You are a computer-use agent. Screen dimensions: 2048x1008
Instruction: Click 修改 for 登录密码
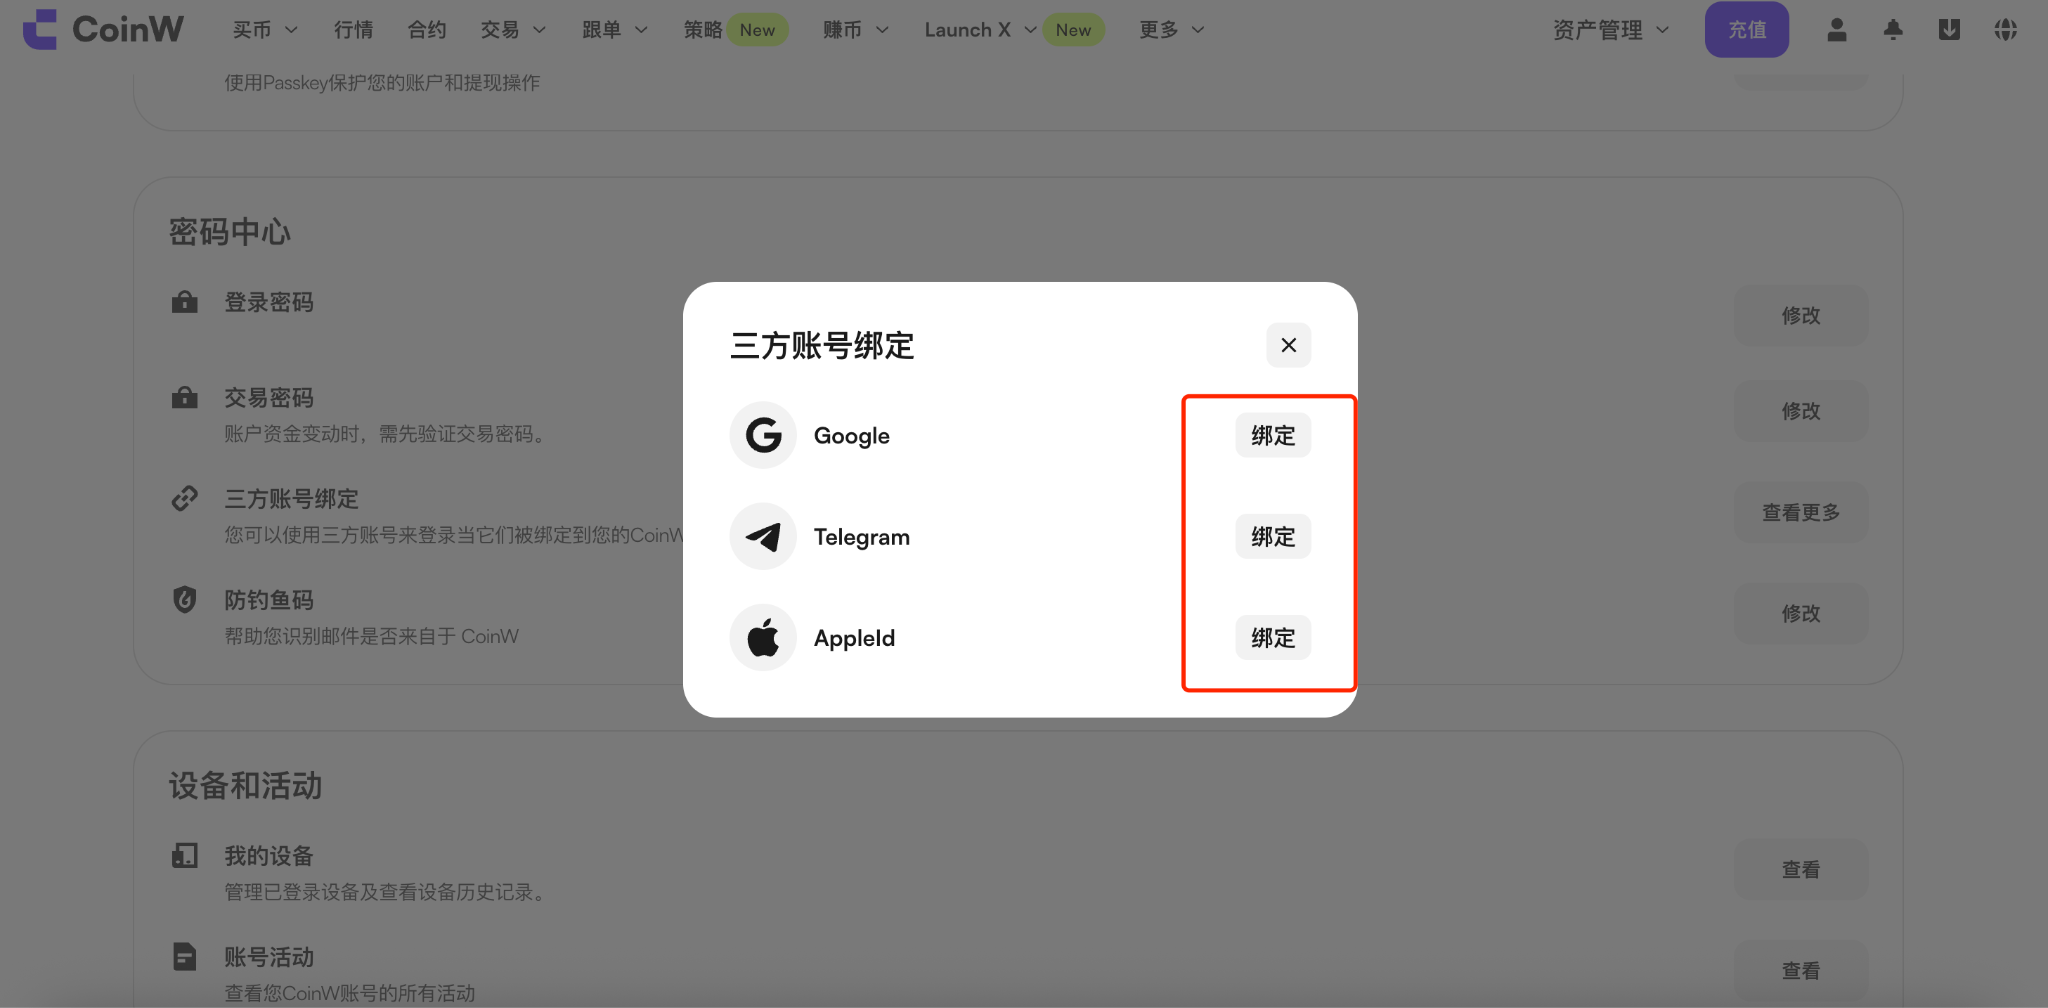click(1801, 316)
